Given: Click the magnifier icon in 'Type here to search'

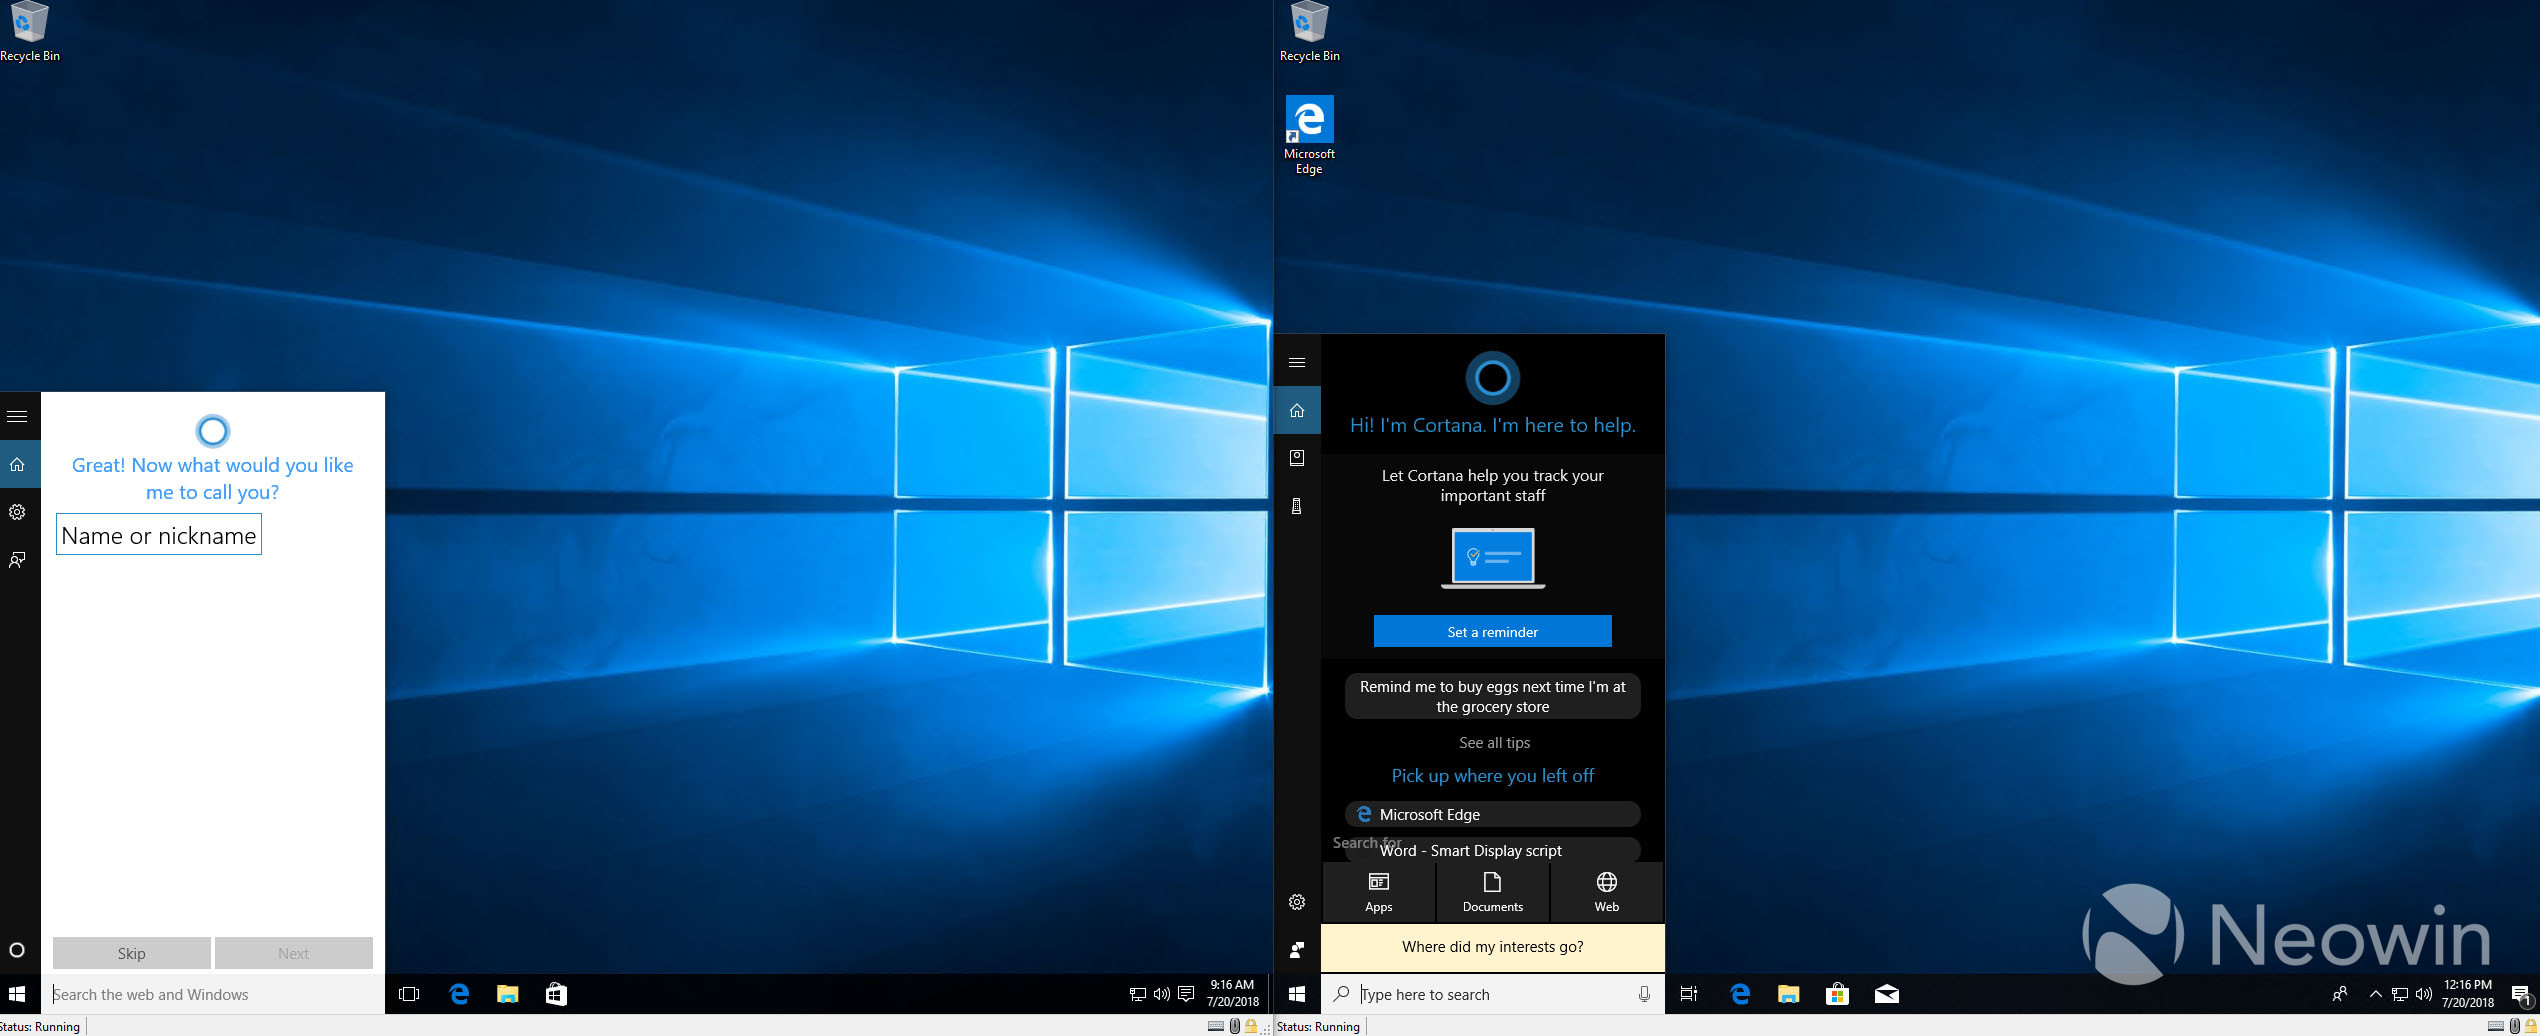Looking at the screenshot, I should coord(1342,994).
